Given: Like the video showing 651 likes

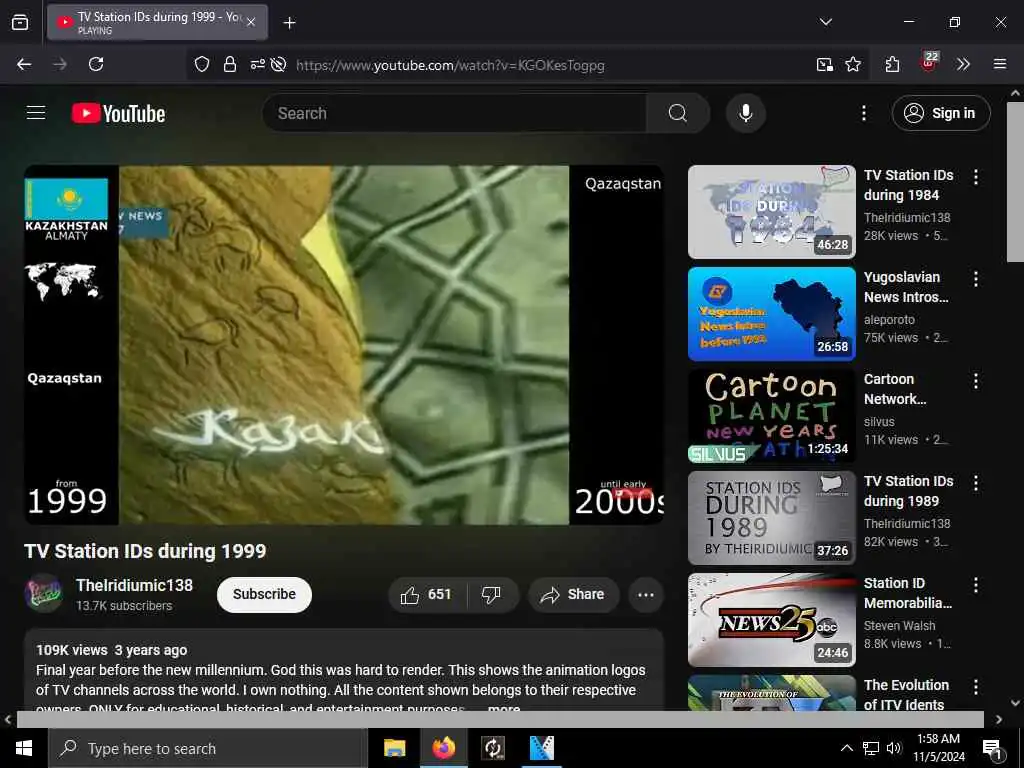Looking at the screenshot, I should pyautogui.click(x=428, y=595).
